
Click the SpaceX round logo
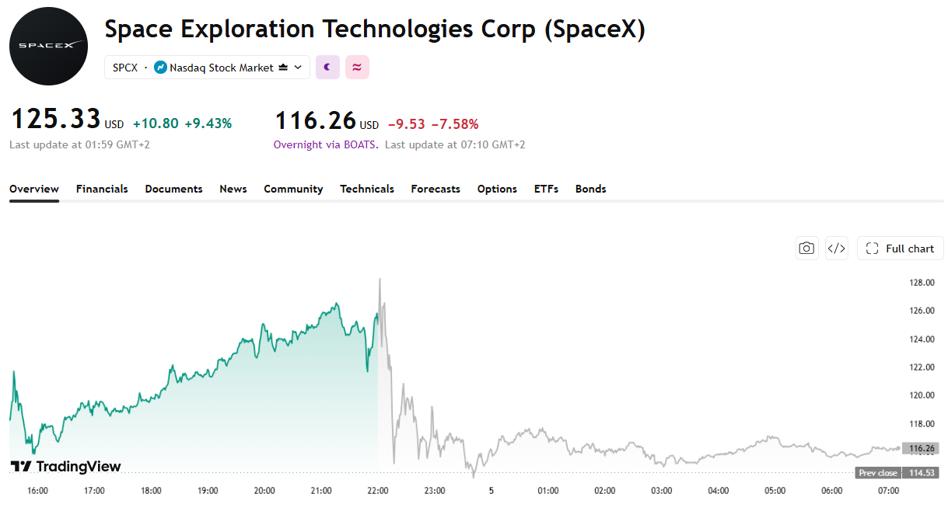click(48, 46)
